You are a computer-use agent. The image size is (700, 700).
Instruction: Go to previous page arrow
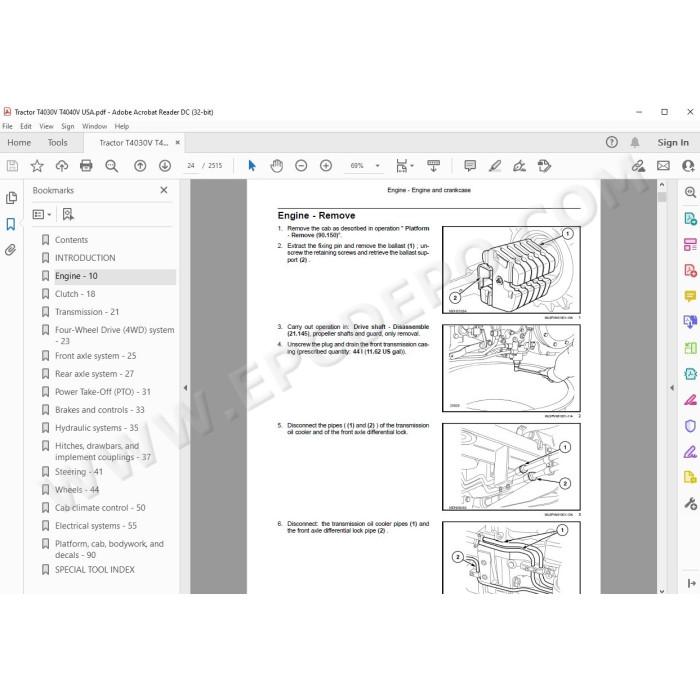point(140,166)
